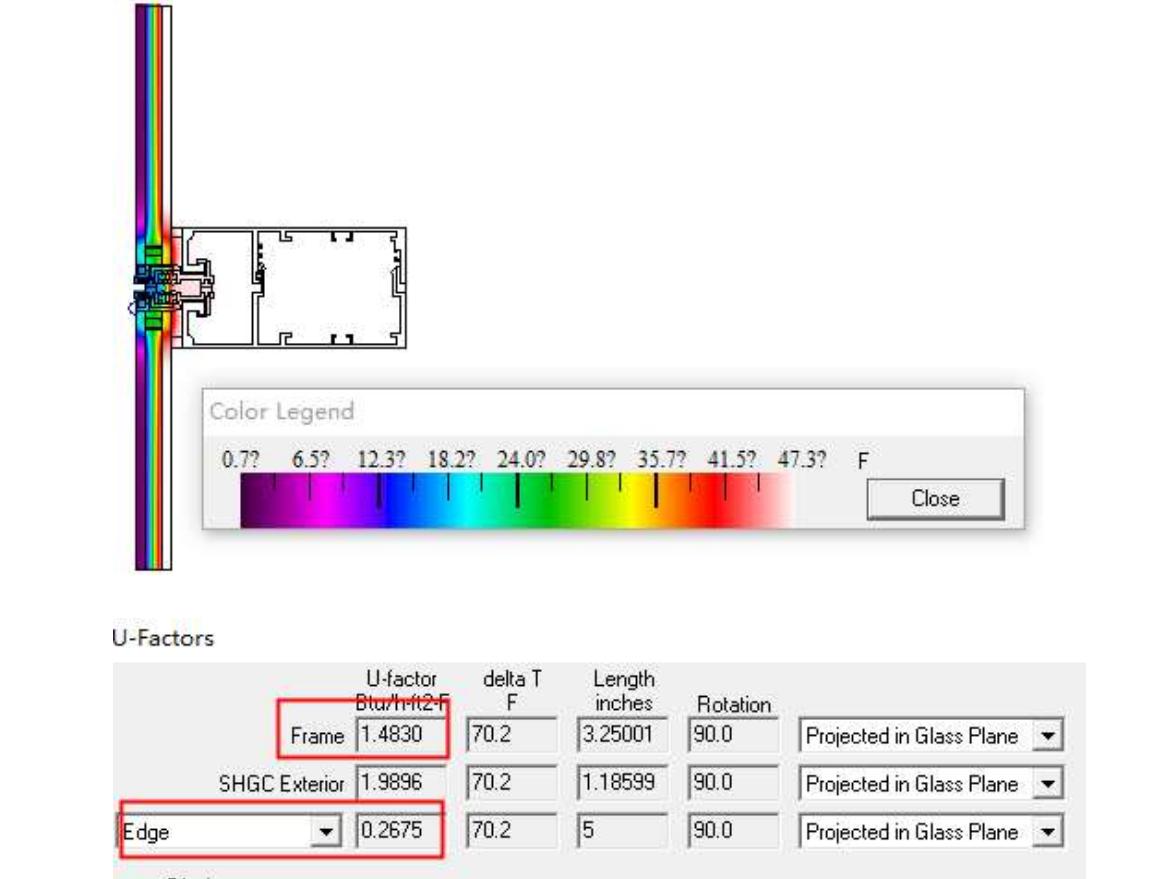
Task: Click the Edge U-factor field showing 0.2675
Action: point(400,832)
